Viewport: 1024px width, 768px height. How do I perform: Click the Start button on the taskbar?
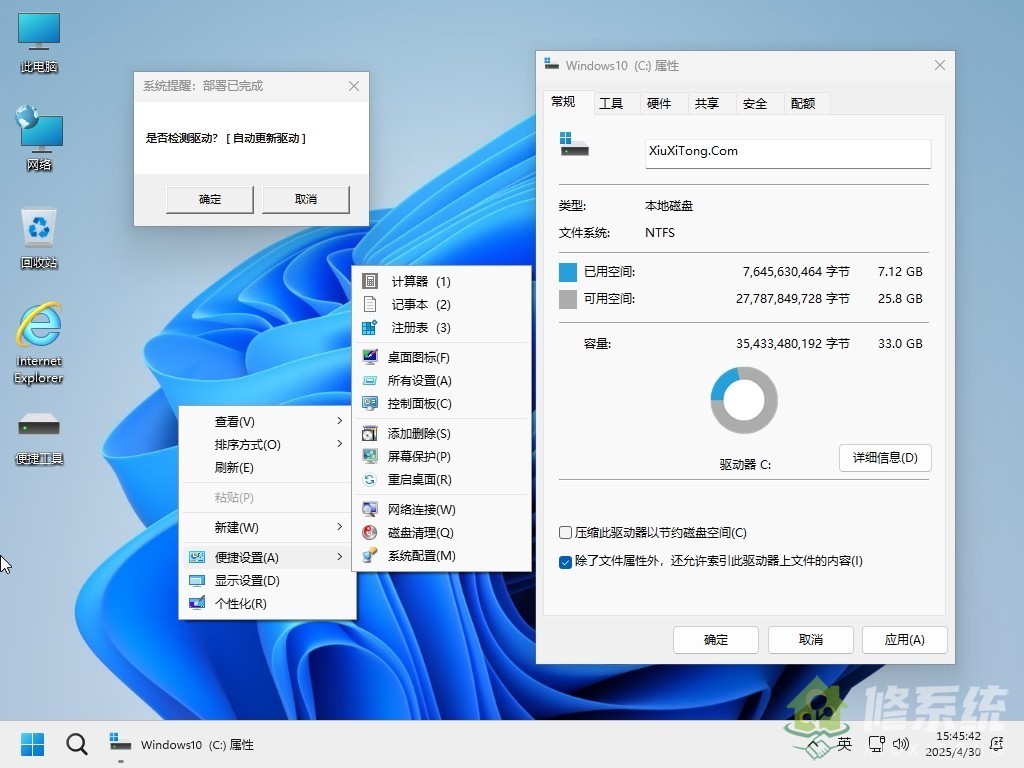pos(33,744)
